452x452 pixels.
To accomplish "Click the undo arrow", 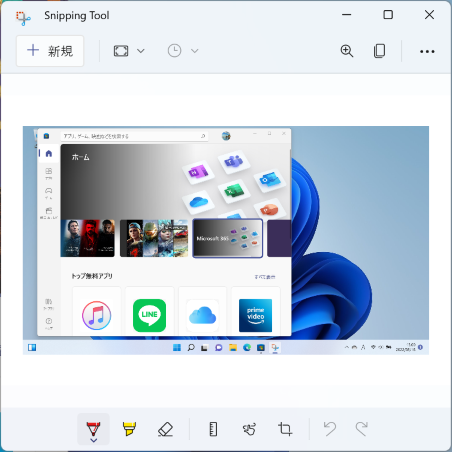I will (330, 429).
